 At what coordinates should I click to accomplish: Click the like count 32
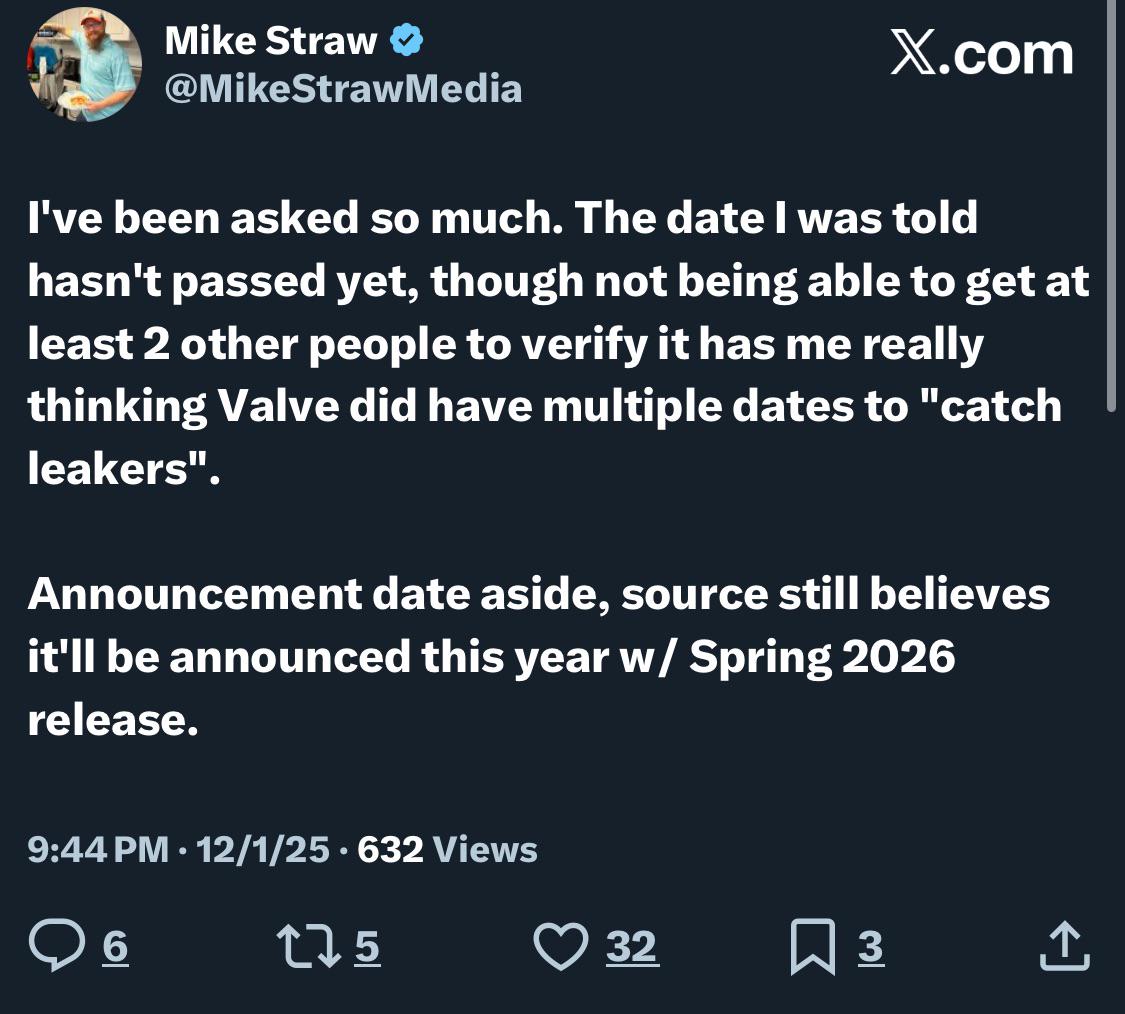(x=632, y=946)
